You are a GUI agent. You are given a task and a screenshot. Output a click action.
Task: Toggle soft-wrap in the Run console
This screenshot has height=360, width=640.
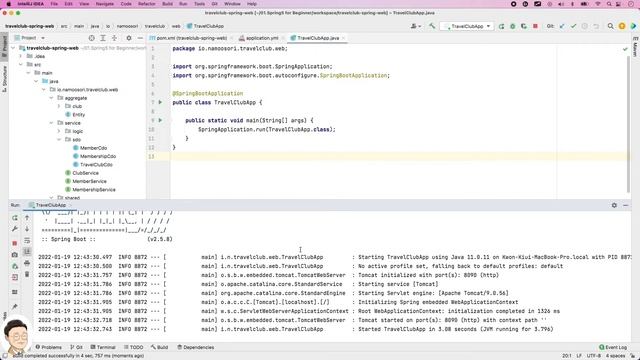27,240
